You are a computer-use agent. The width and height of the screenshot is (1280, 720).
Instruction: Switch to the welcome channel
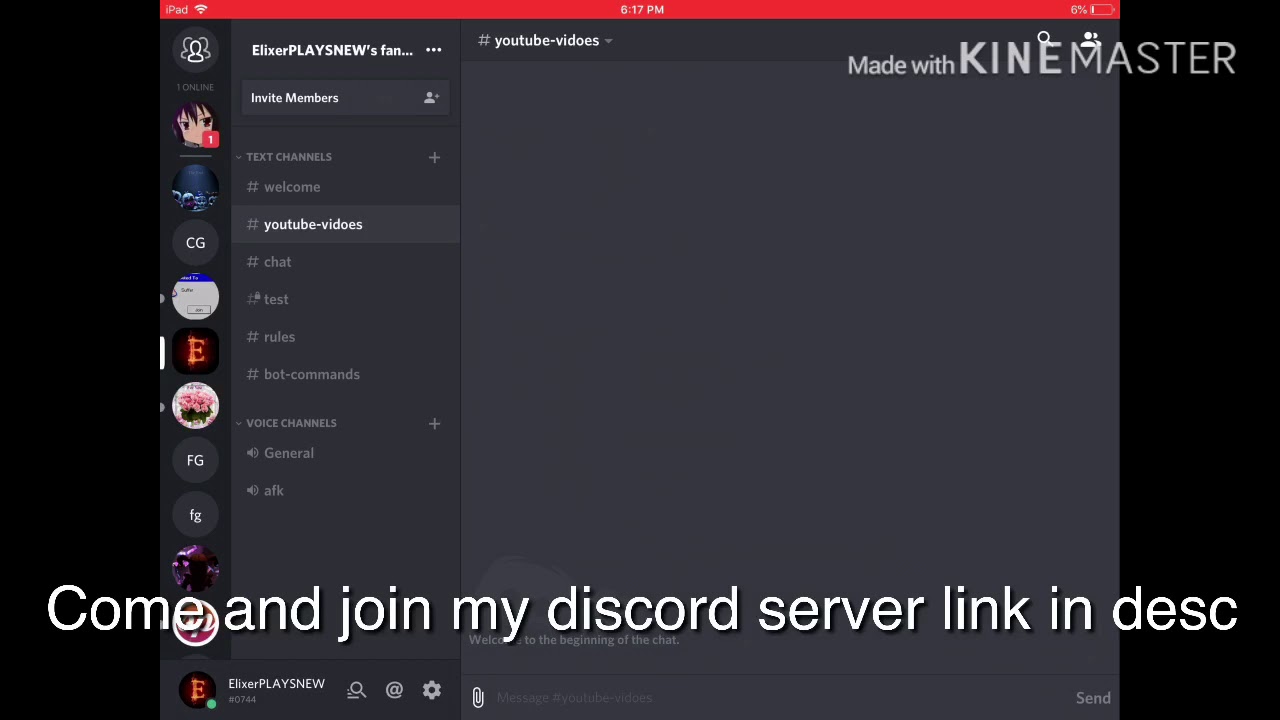point(346,187)
